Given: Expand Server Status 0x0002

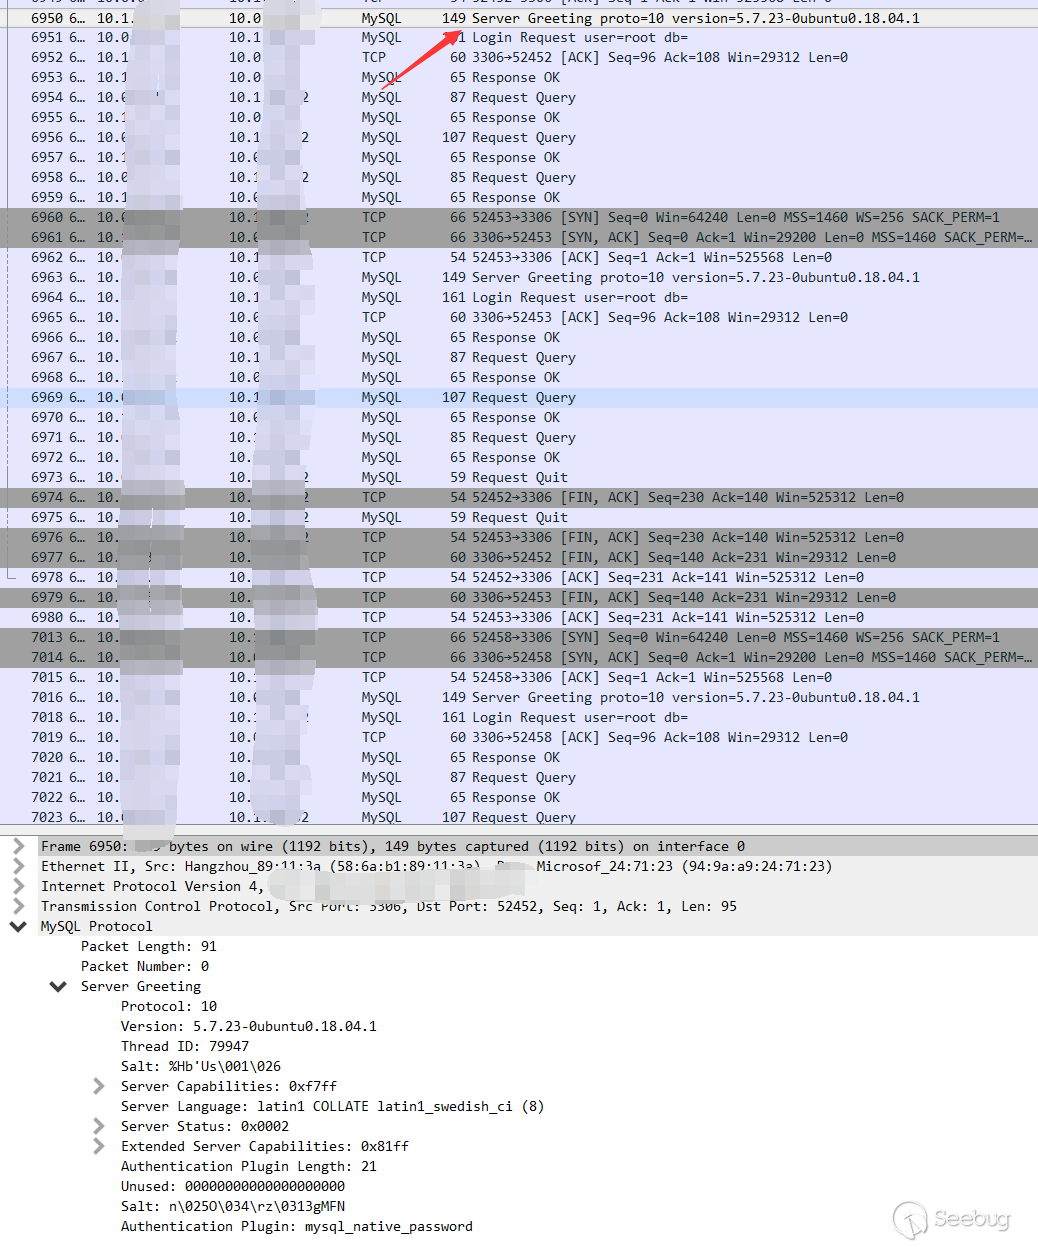Looking at the screenshot, I should pos(98,1126).
